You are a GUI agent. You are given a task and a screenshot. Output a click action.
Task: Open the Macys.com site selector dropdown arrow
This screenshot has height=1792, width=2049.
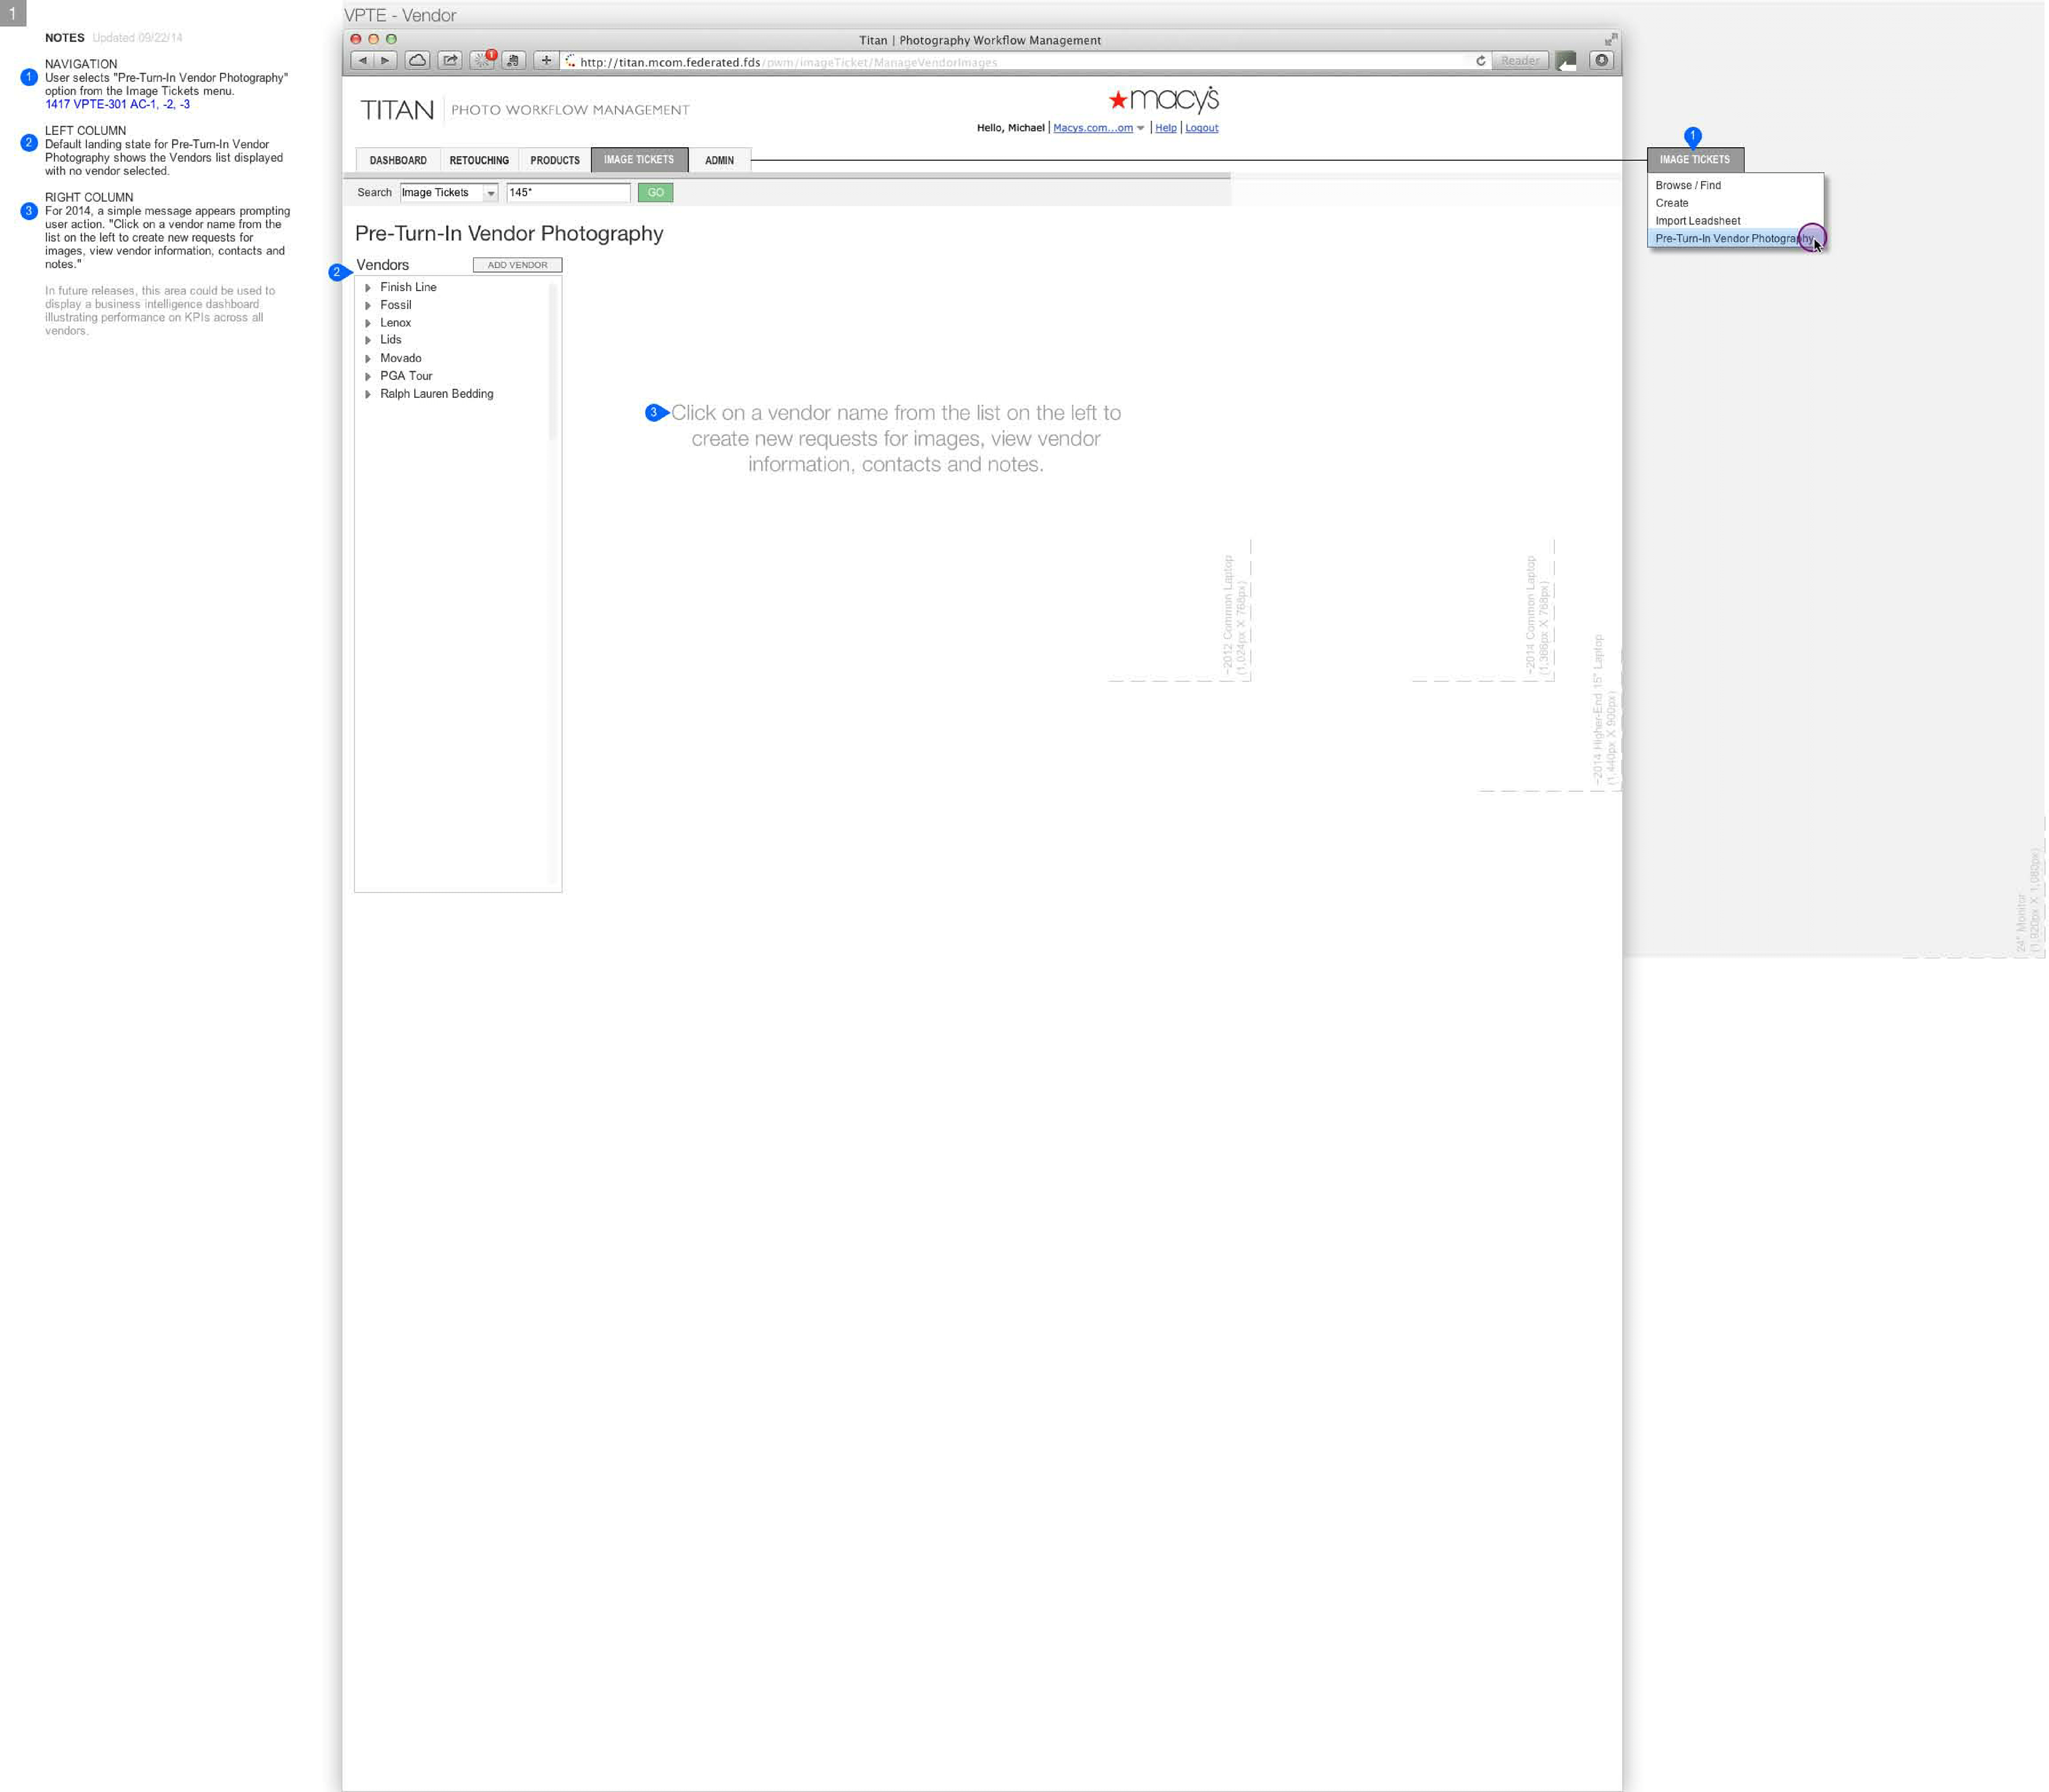(1142, 129)
